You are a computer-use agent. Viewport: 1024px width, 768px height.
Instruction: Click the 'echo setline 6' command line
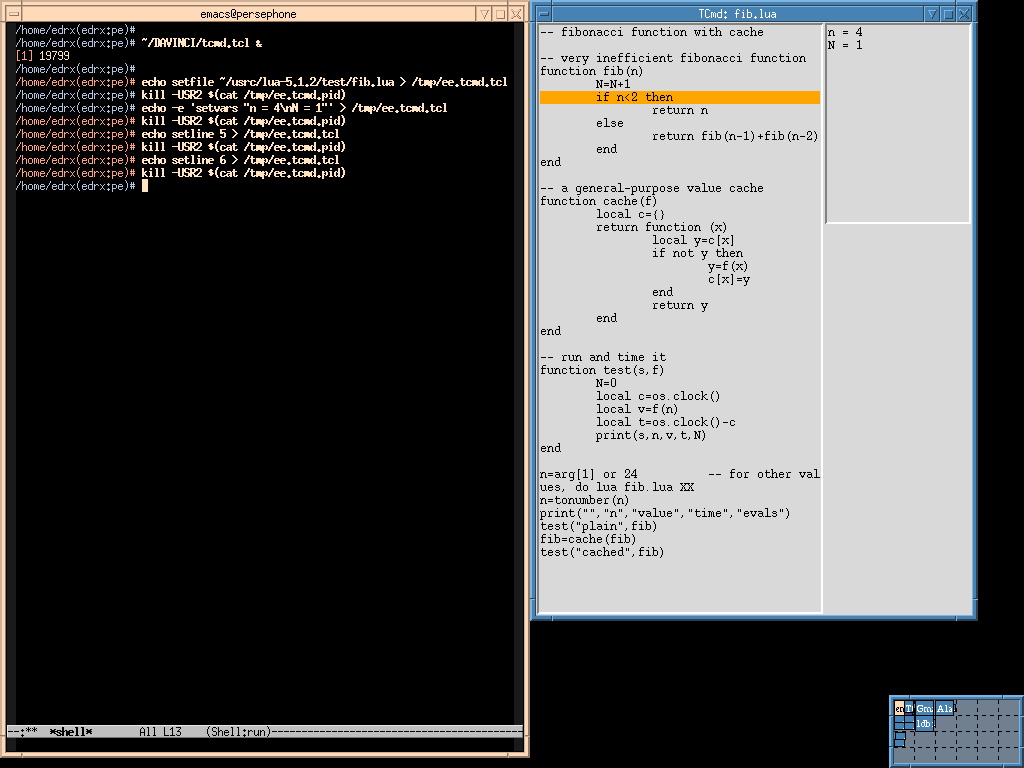tap(240, 161)
